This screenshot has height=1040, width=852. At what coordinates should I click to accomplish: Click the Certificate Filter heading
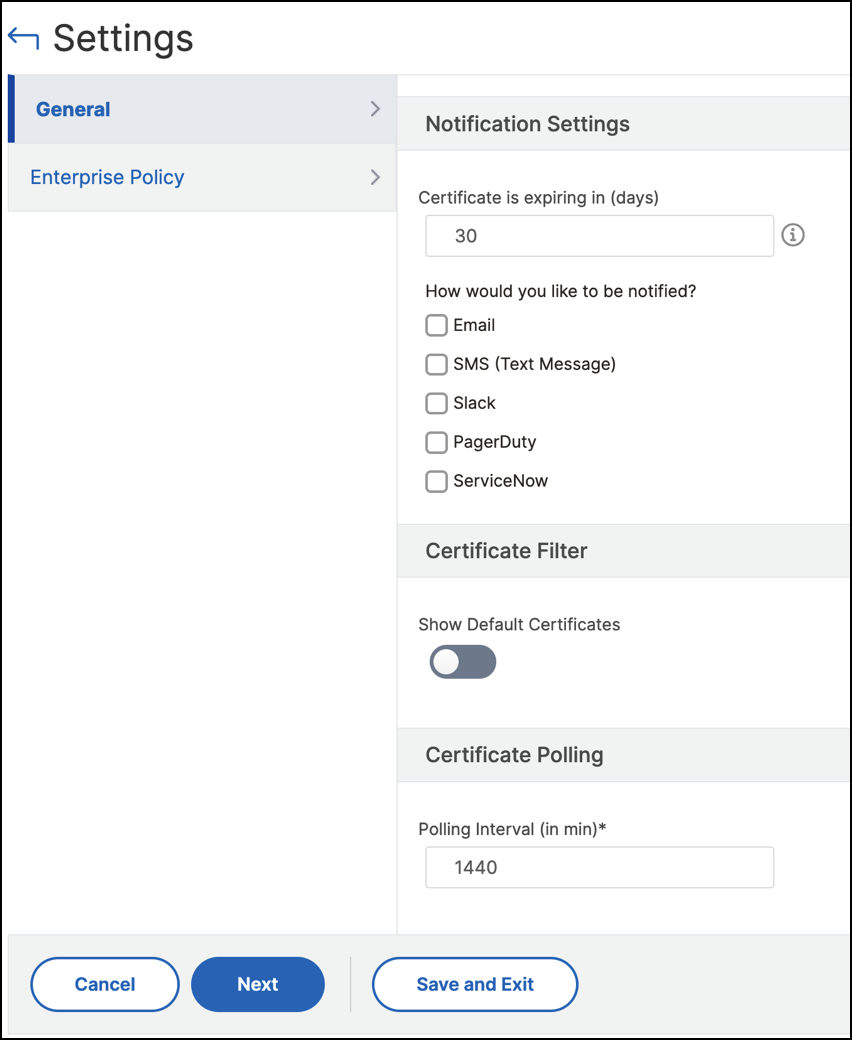tap(507, 551)
